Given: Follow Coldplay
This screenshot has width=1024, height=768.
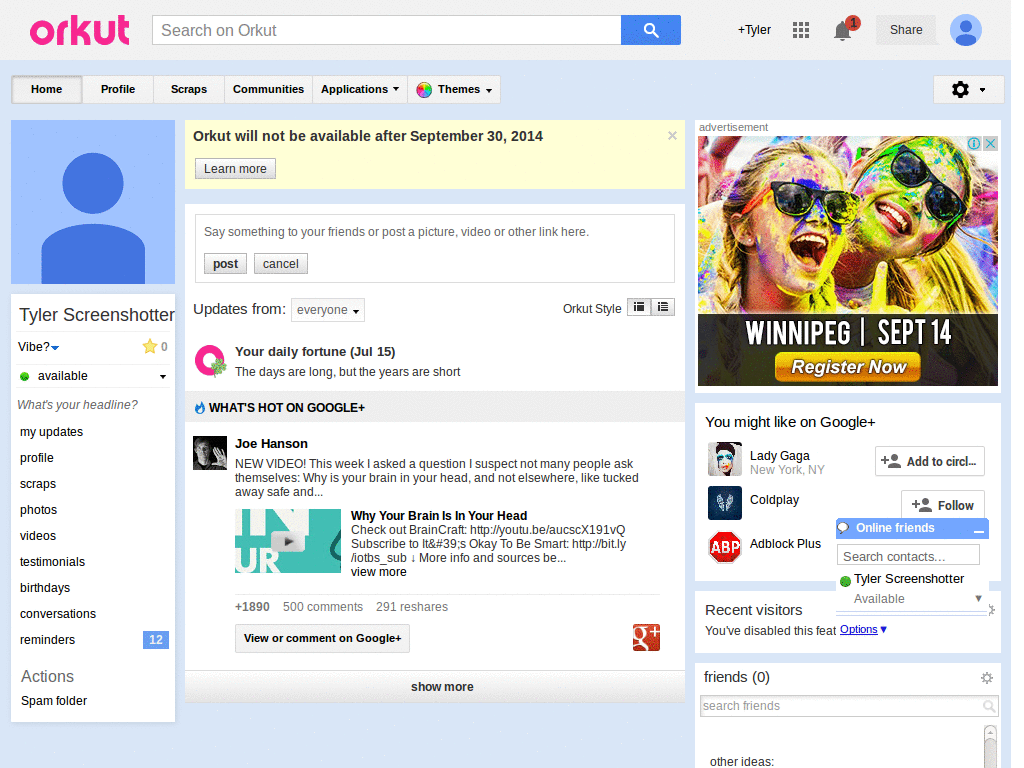Looking at the screenshot, I should tap(942, 505).
